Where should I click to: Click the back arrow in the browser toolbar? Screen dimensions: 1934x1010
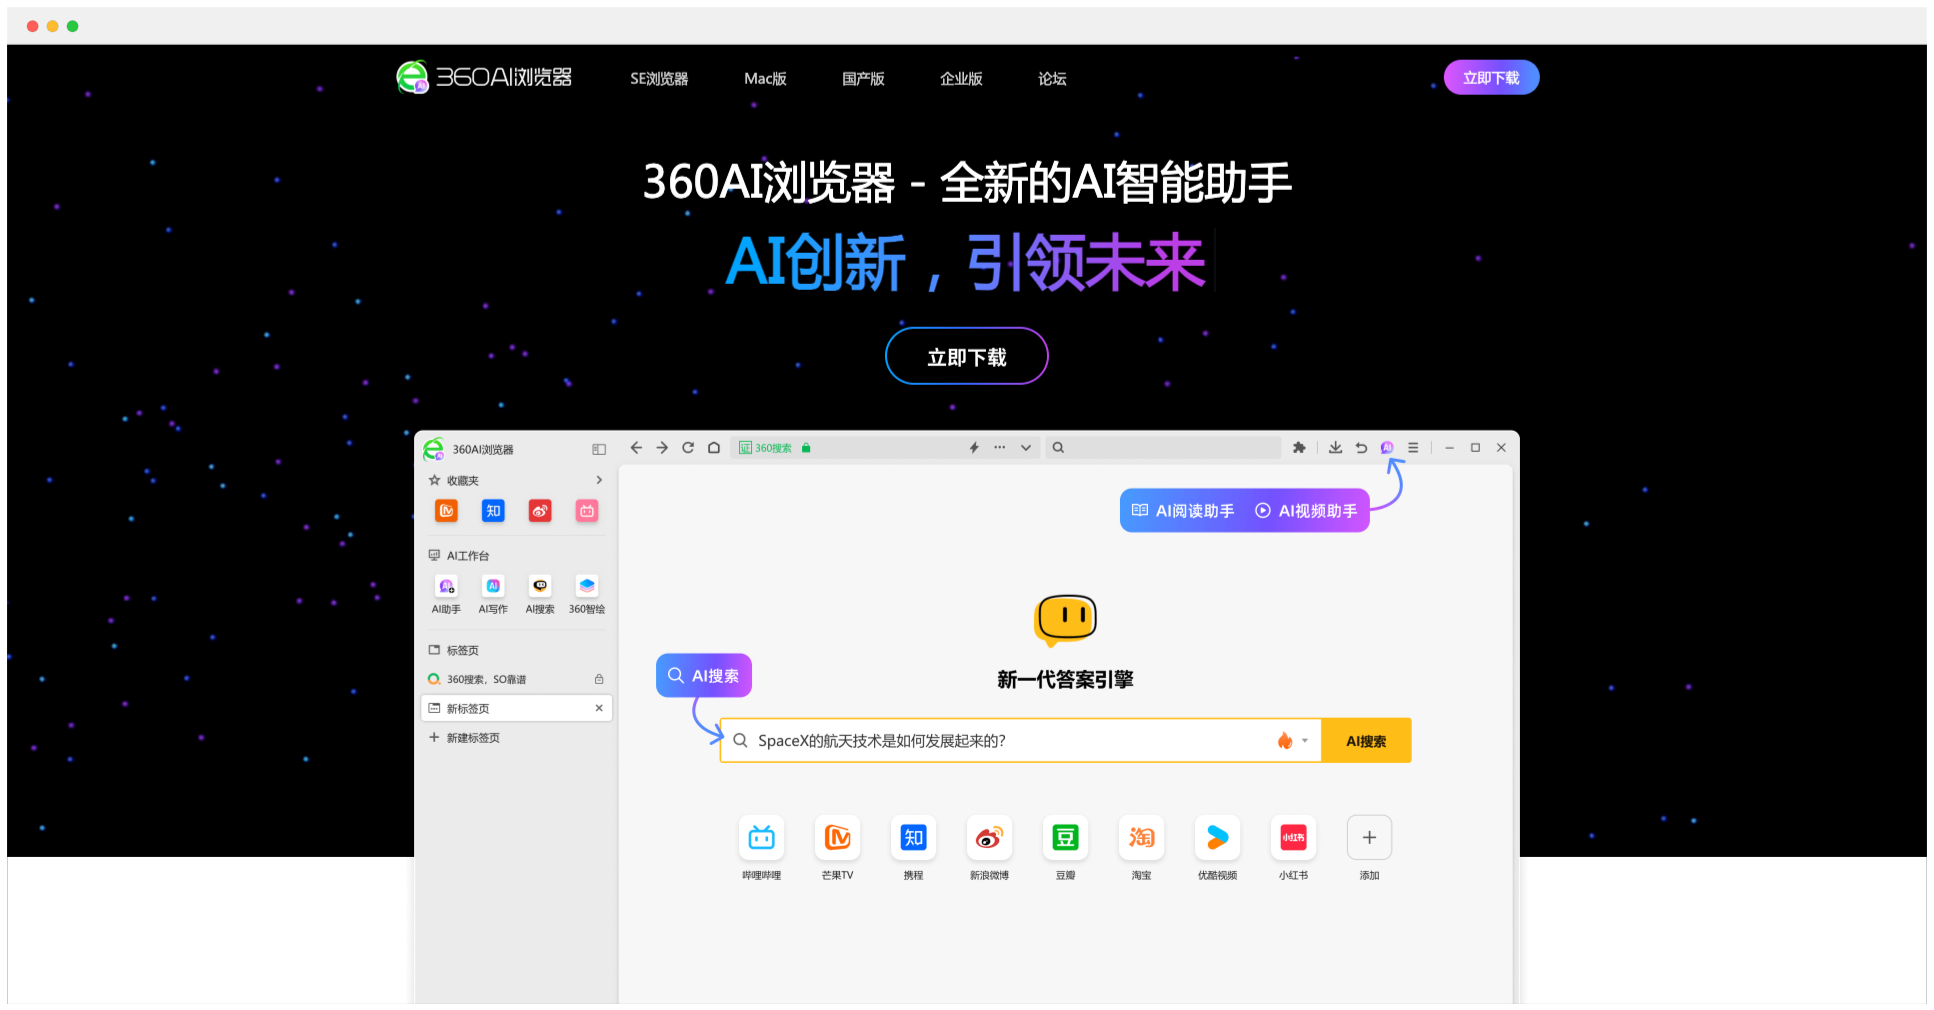(636, 448)
